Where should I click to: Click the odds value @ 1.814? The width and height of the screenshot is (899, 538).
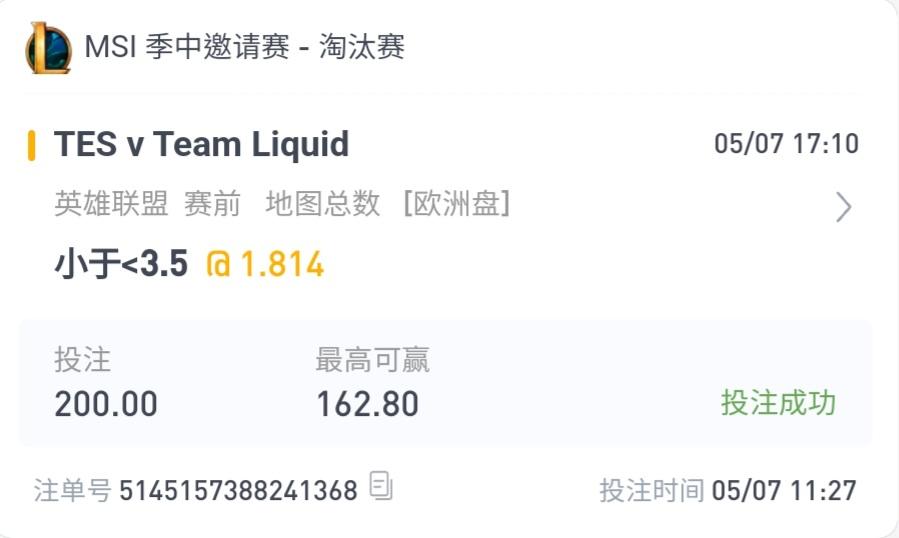coord(265,264)
